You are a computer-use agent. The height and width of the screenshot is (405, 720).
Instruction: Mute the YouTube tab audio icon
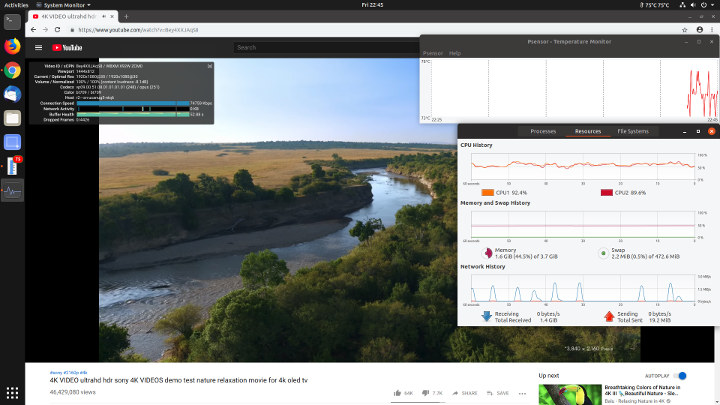pos(104,16)
